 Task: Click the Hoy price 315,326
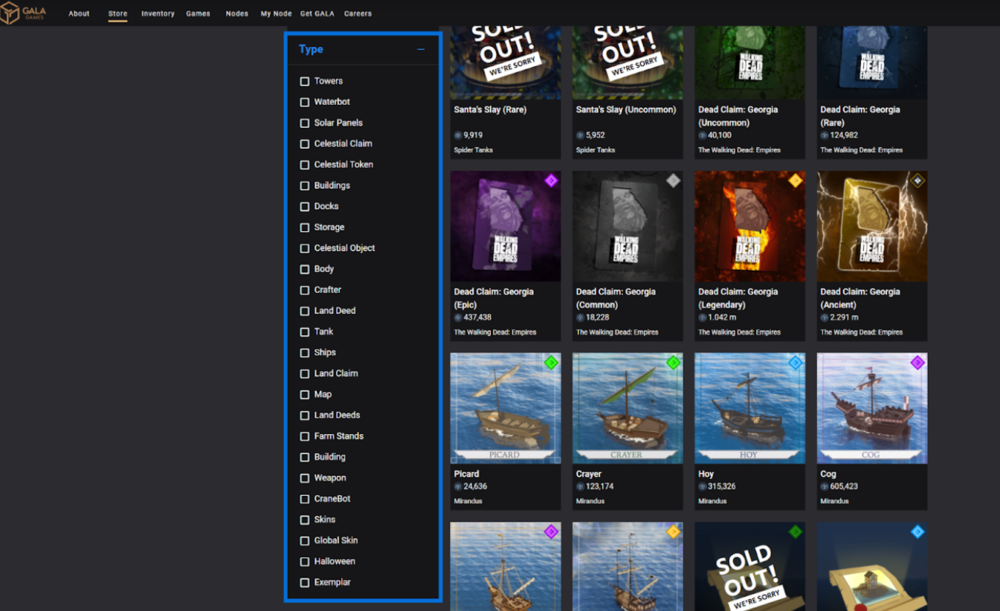pyautogui.click(x=721, y=487)
